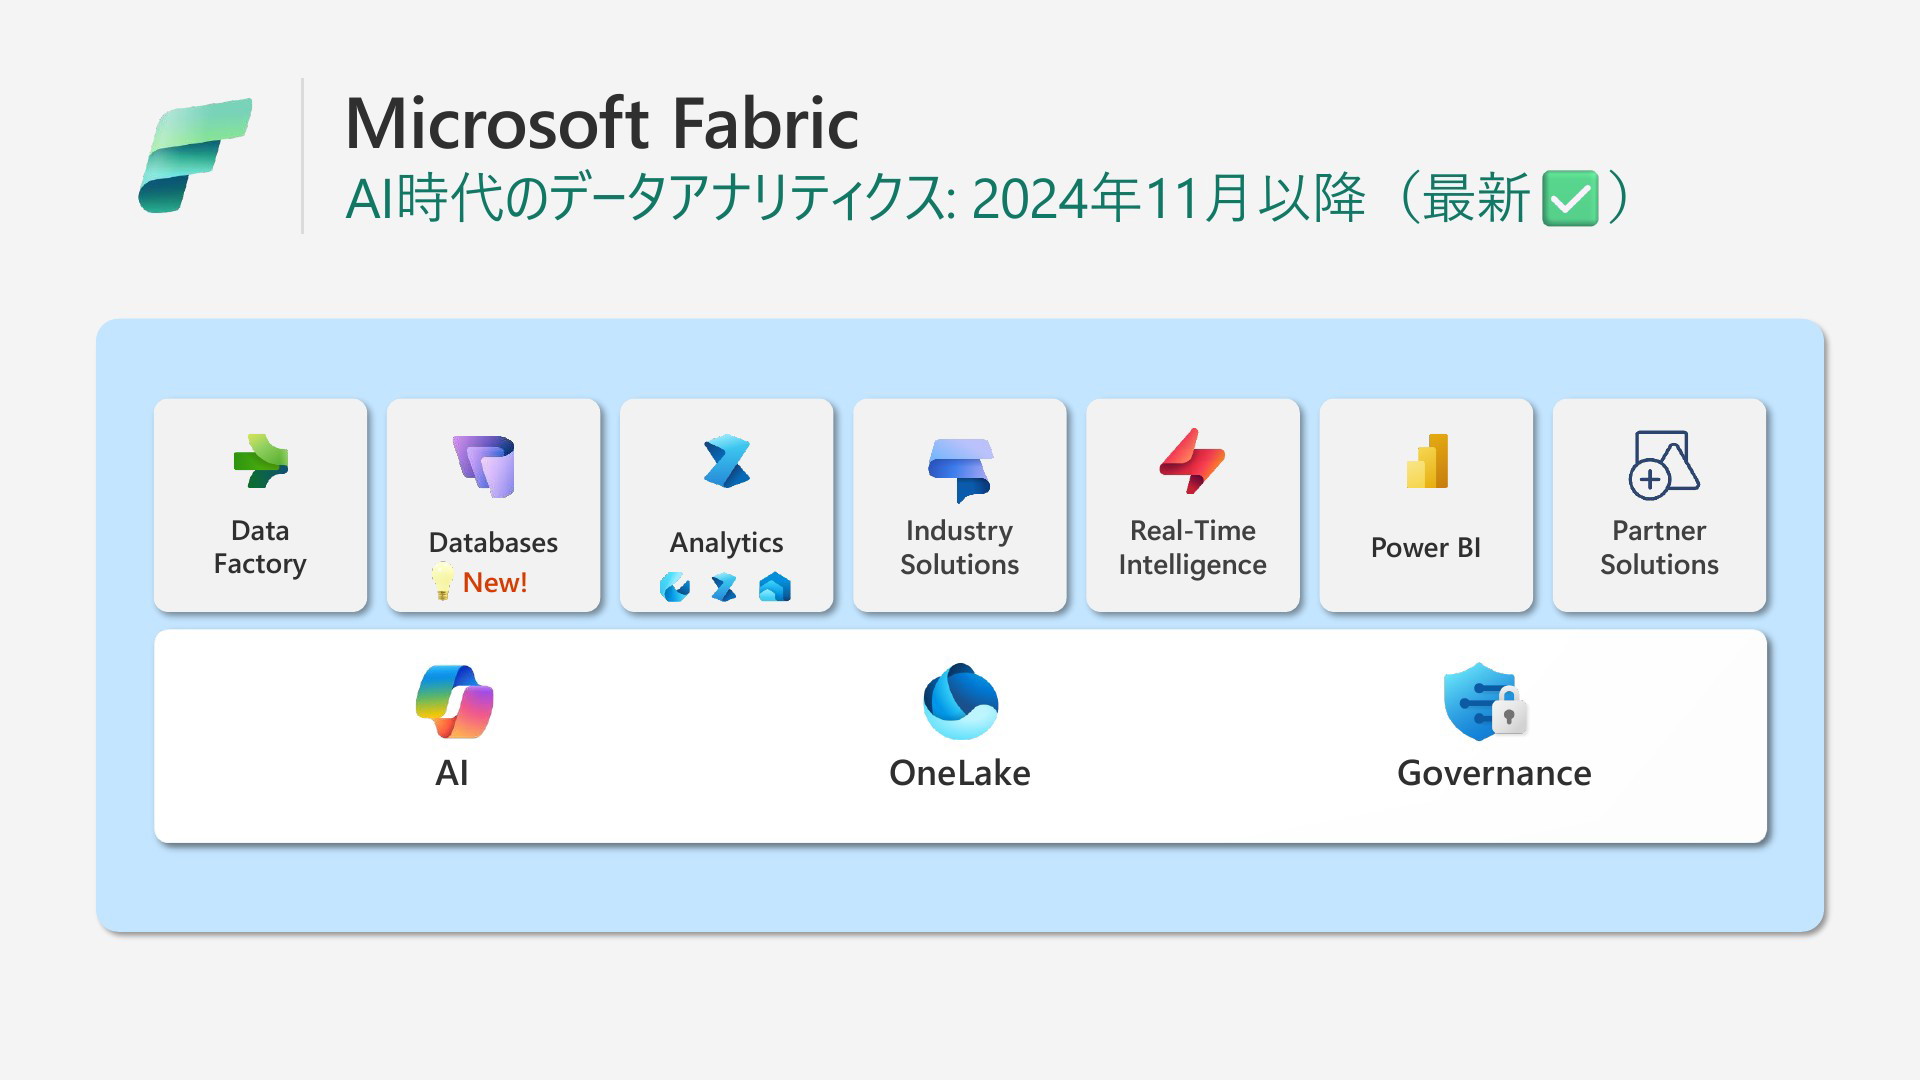The width and height of the screenshot is (1920, 1080).
Task: Click the Microsoft Fabric title text
Action: click(602, 124)
